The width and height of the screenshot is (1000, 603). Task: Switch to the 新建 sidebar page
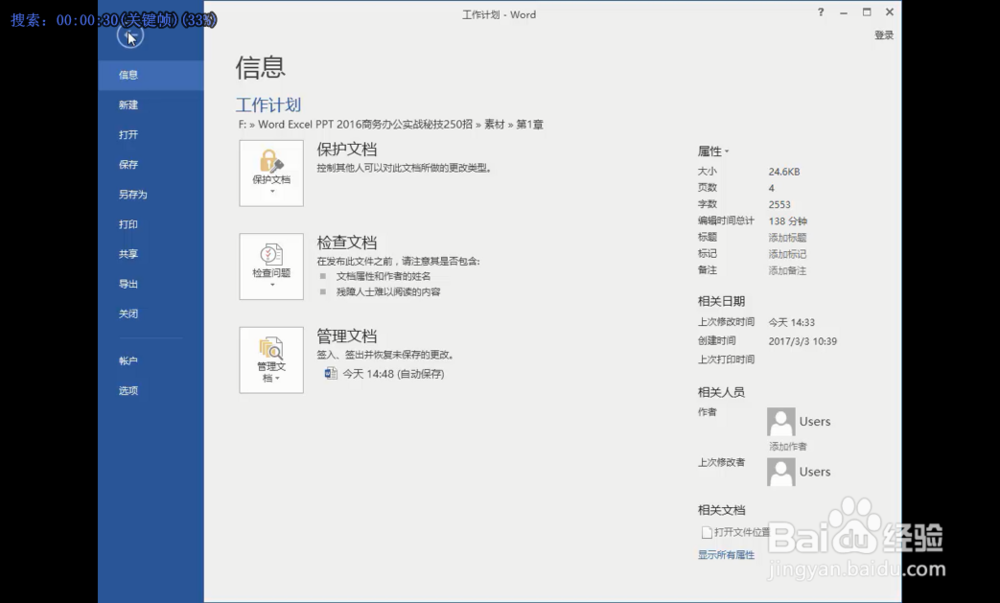tap(128, 104)
